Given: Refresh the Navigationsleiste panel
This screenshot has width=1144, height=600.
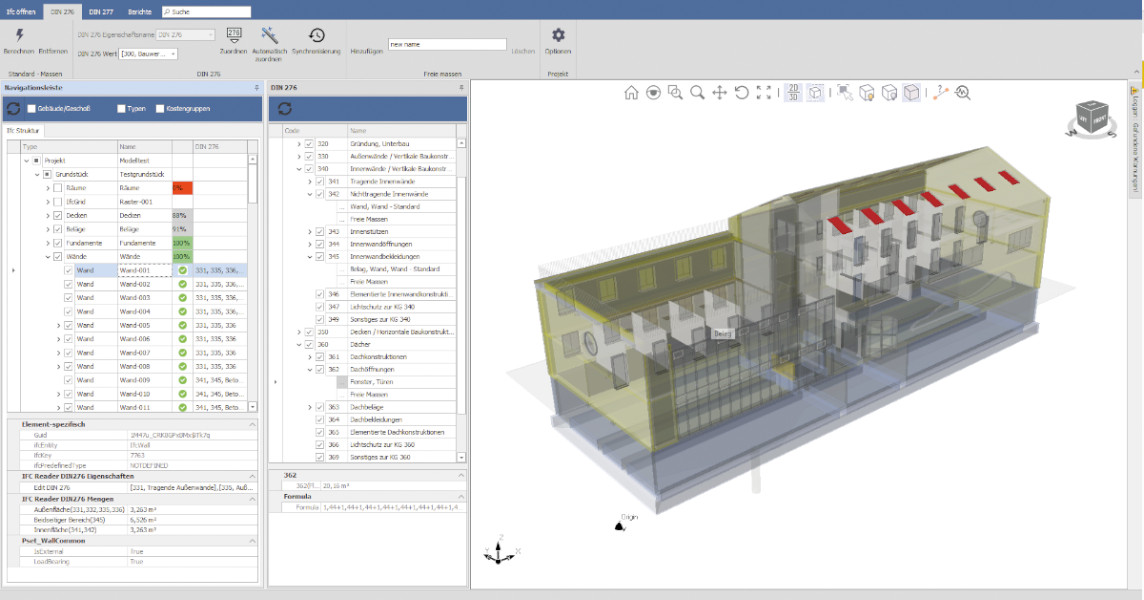Looking at the screenshot, I should pyautogui.click(x=13, y=109).
